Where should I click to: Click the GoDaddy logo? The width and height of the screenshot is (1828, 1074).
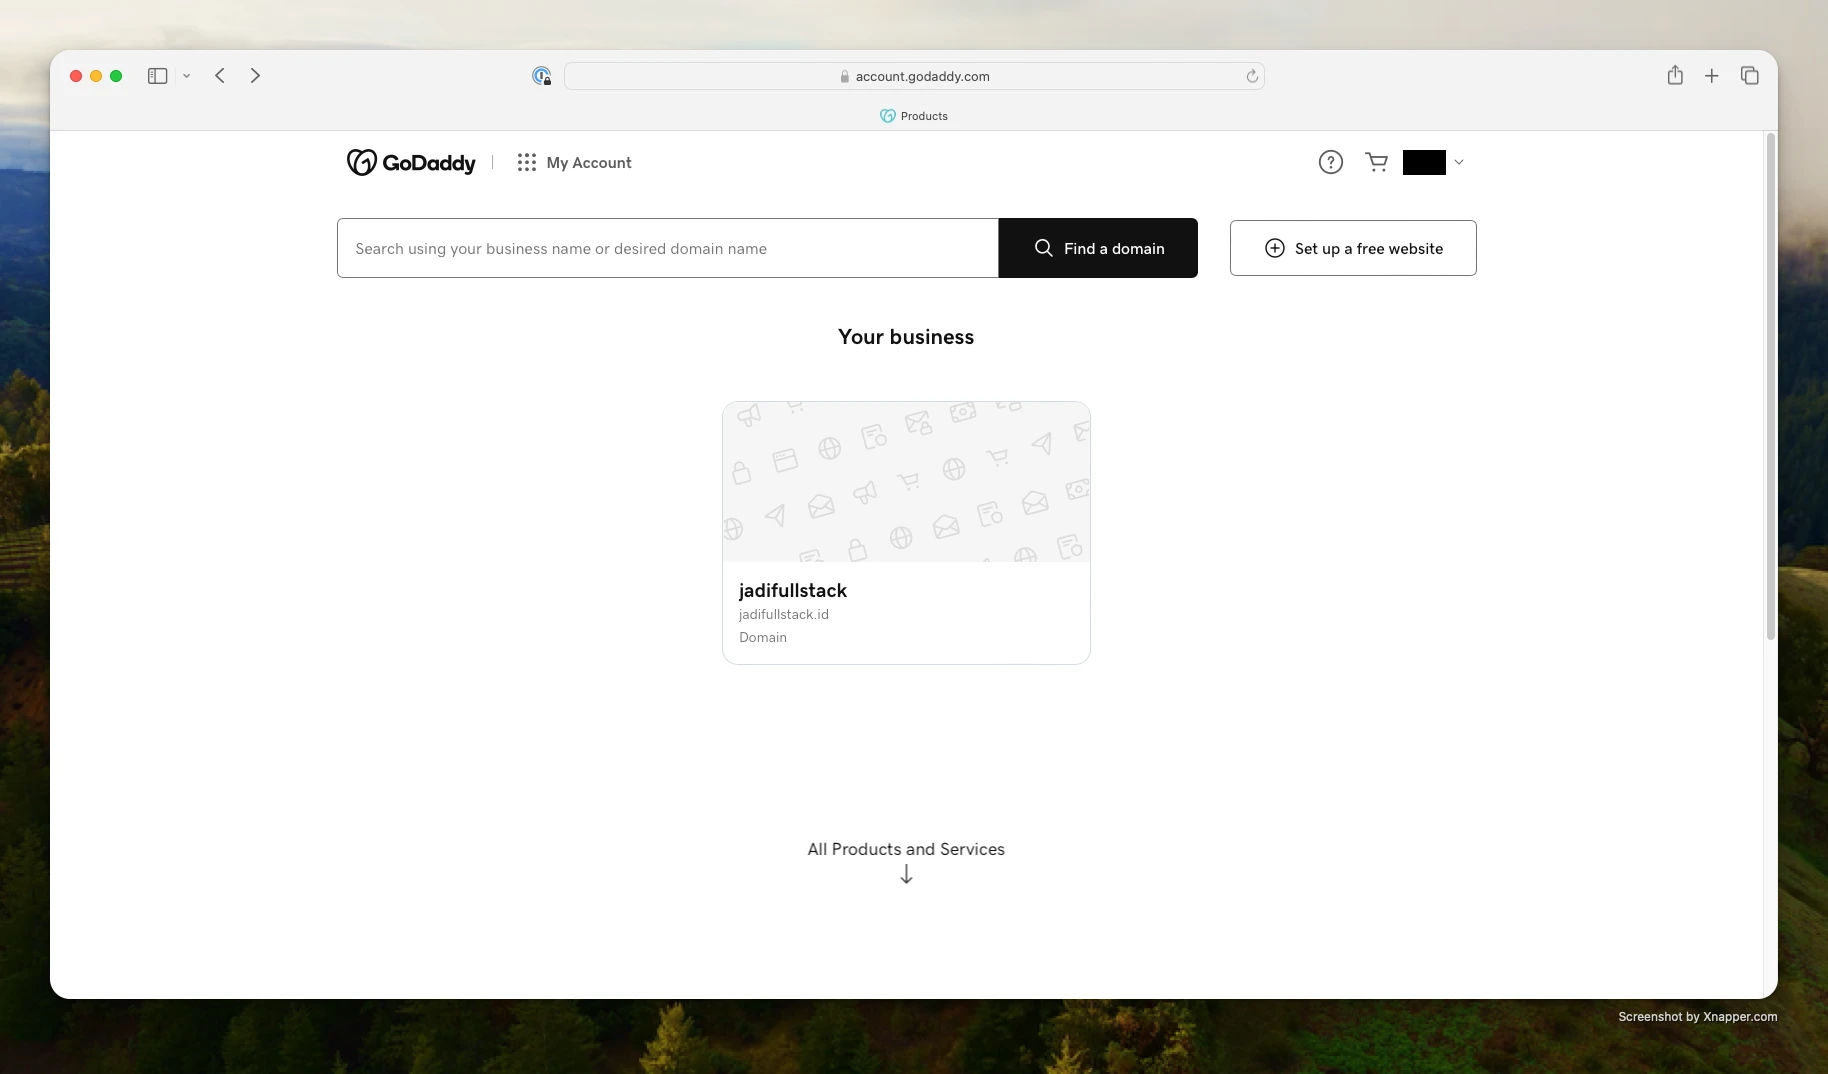point(411,162)
